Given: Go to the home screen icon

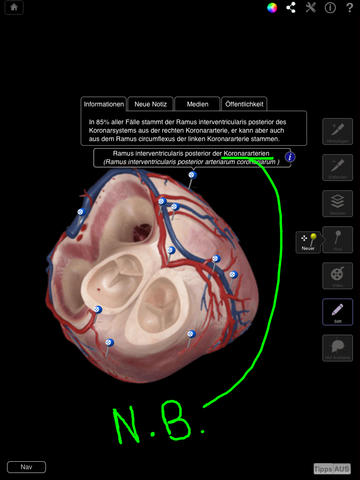Looking at the screenshot, I should [x=14, y=8].
